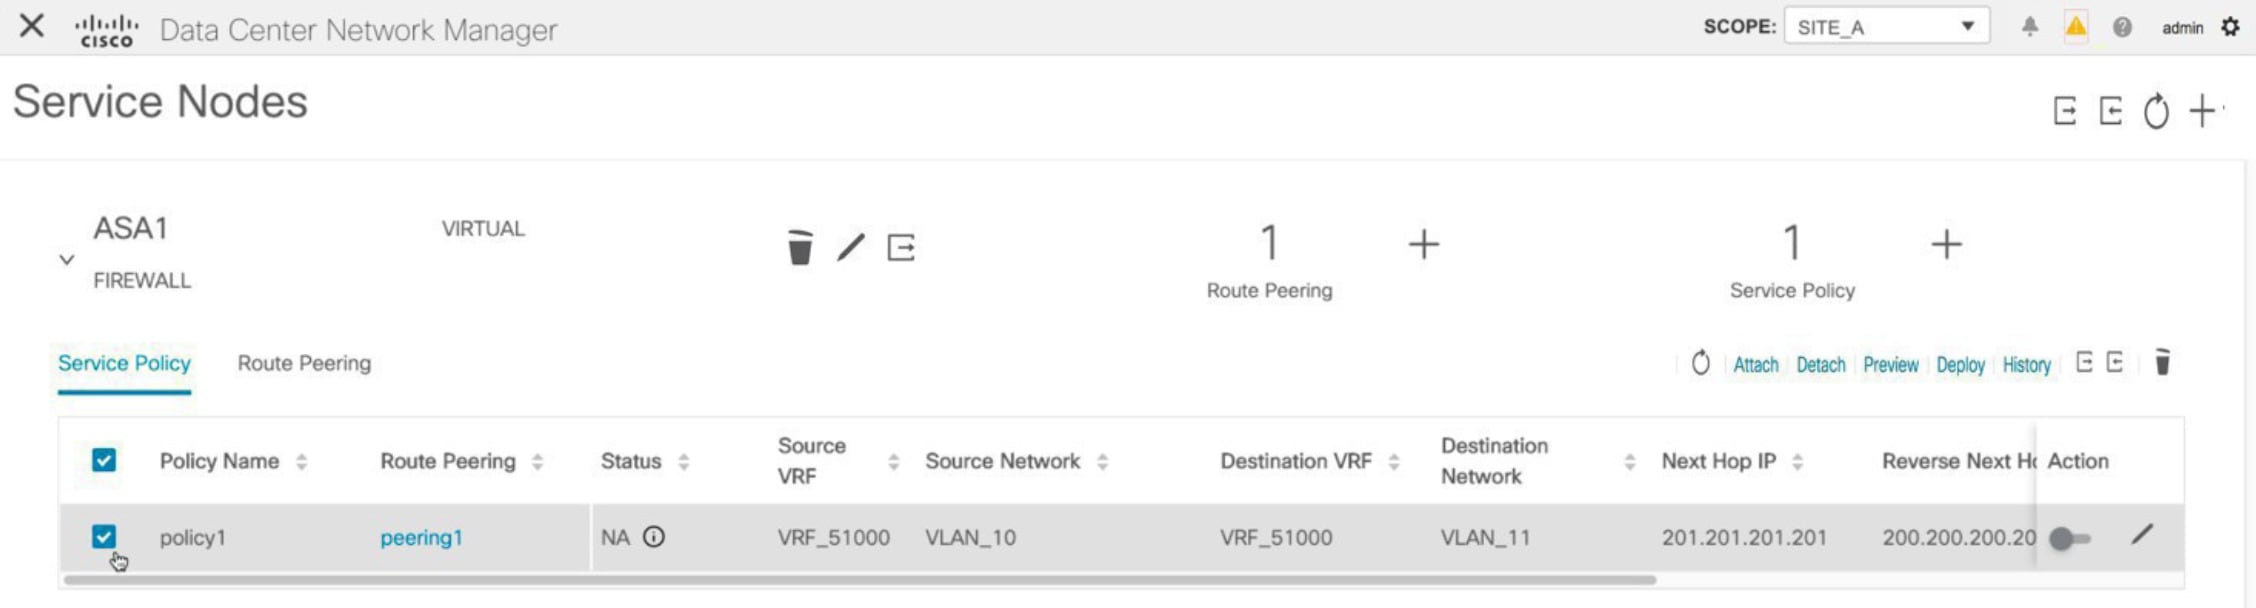The width and height of the screenshot is (2256, 608).
Task: Edit ASA1 node with pencil icon
Action: click(851, 247)
